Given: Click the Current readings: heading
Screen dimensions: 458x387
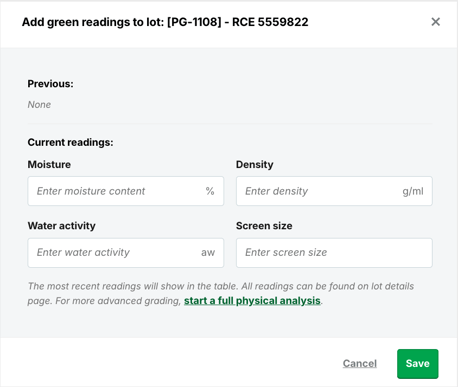Looking at the screenshot, I should pyautogui.click(x=70, y=142).
